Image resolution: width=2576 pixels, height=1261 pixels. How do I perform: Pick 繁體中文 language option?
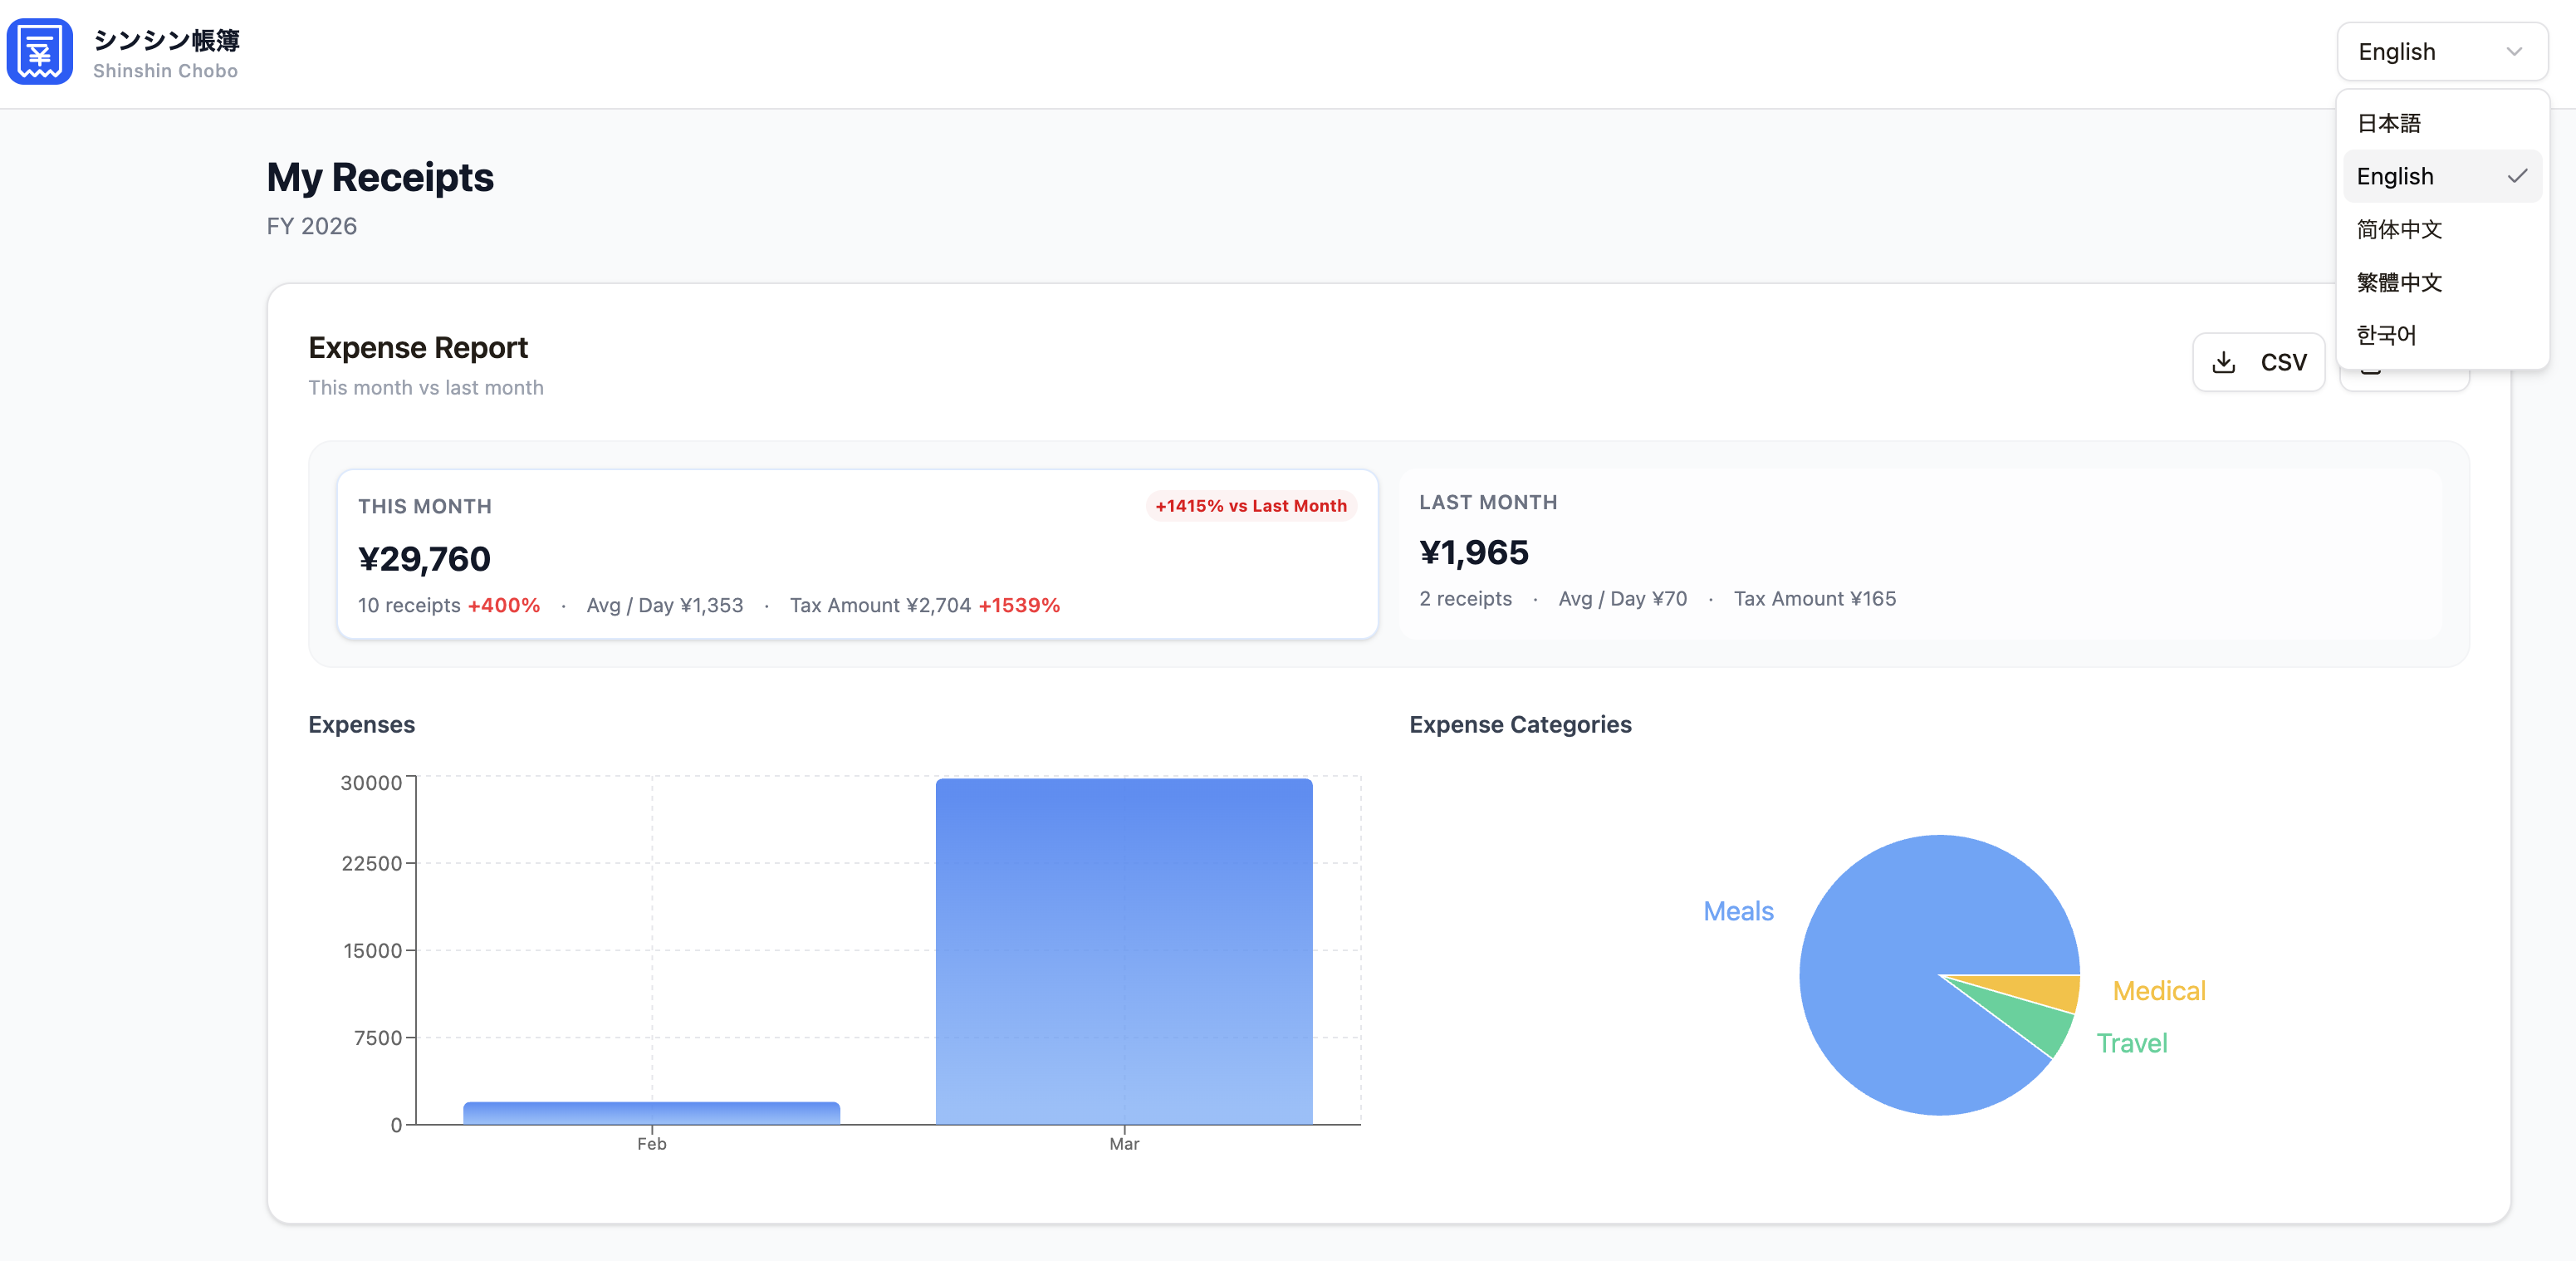[x=2399, y=283]
